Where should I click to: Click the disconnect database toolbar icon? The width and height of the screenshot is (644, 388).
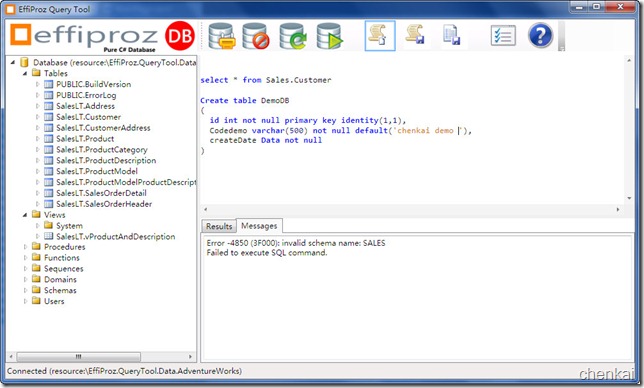click(256, 36)
